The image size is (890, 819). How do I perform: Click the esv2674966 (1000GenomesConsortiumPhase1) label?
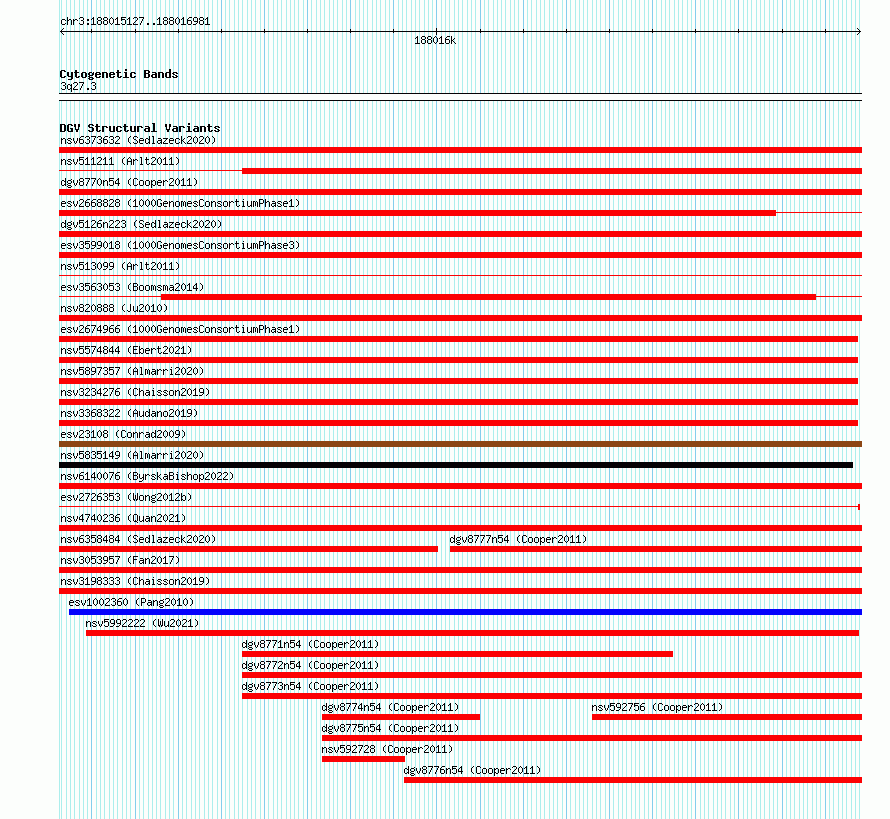(180, 329)
